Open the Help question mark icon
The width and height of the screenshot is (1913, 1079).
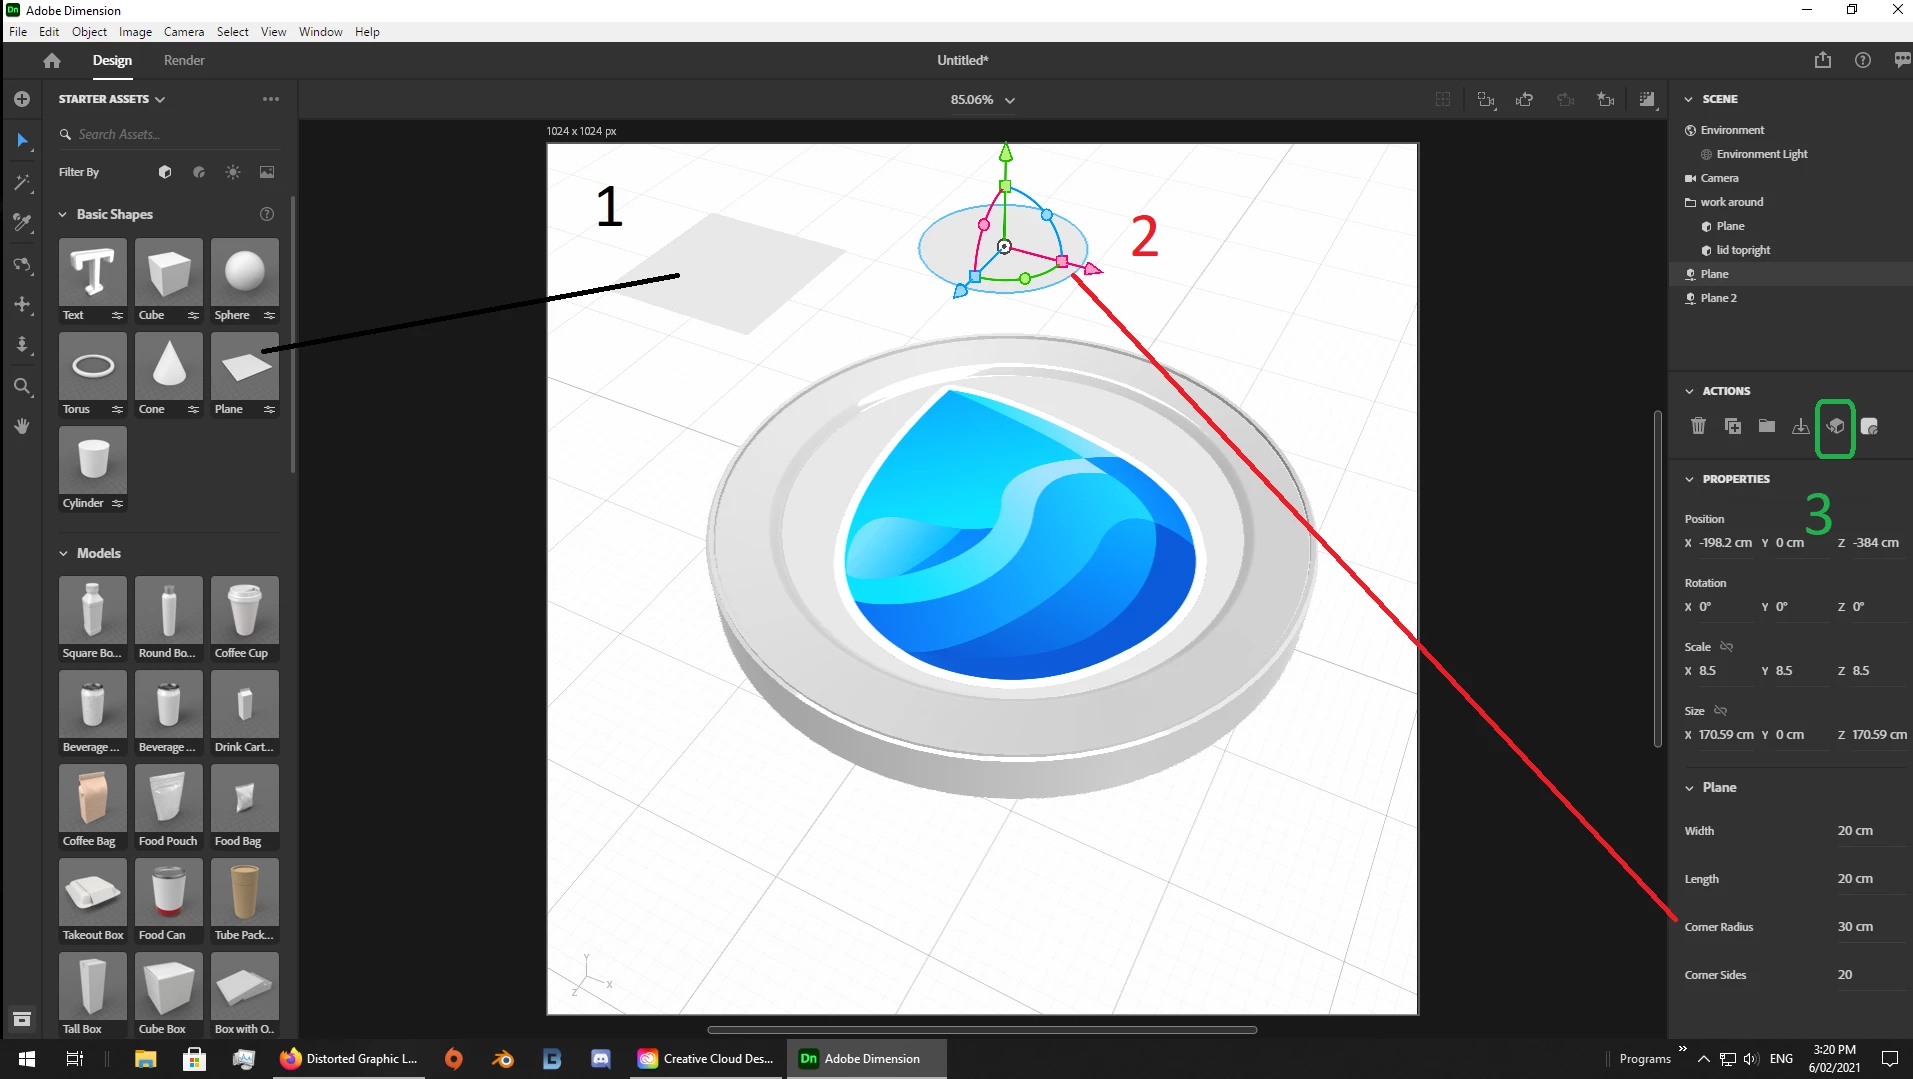coord(1863,60)
